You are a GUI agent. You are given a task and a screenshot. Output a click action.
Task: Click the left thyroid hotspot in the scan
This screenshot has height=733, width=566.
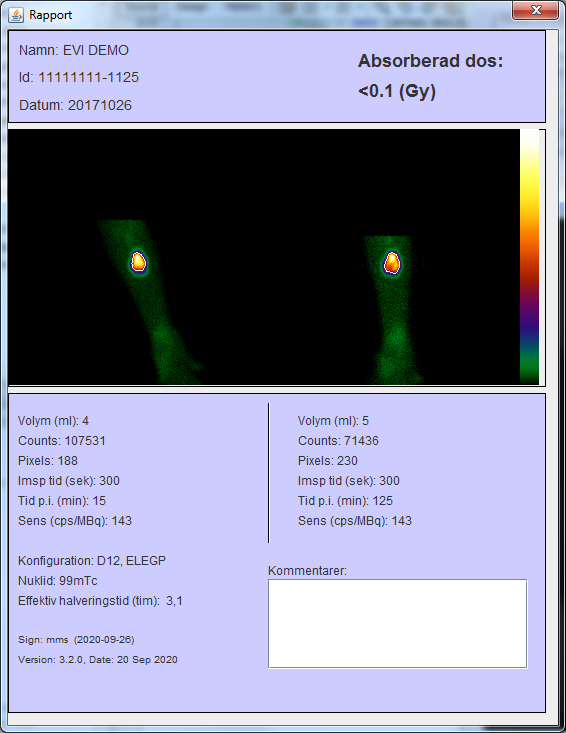pyautogui.click(x=138, y=262)
